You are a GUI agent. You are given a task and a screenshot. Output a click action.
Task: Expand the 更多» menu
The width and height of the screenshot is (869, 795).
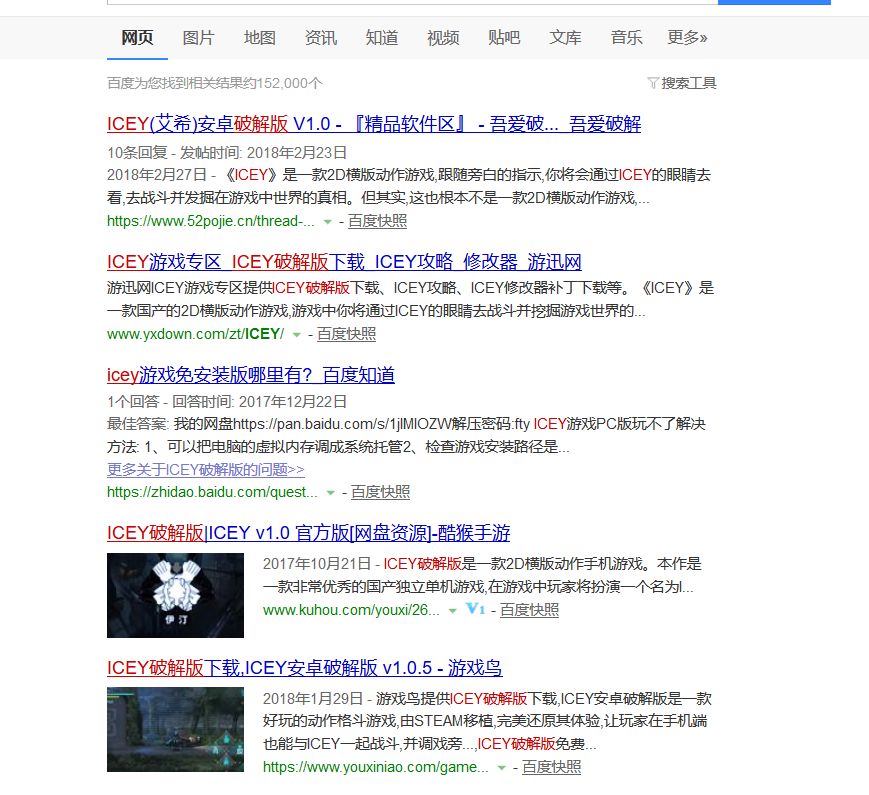687,38
